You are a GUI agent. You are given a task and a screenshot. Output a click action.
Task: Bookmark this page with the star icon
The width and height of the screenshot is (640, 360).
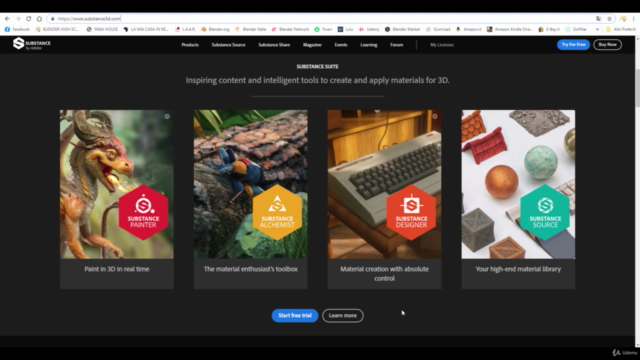pyautogui.click(x=609, y=19)
